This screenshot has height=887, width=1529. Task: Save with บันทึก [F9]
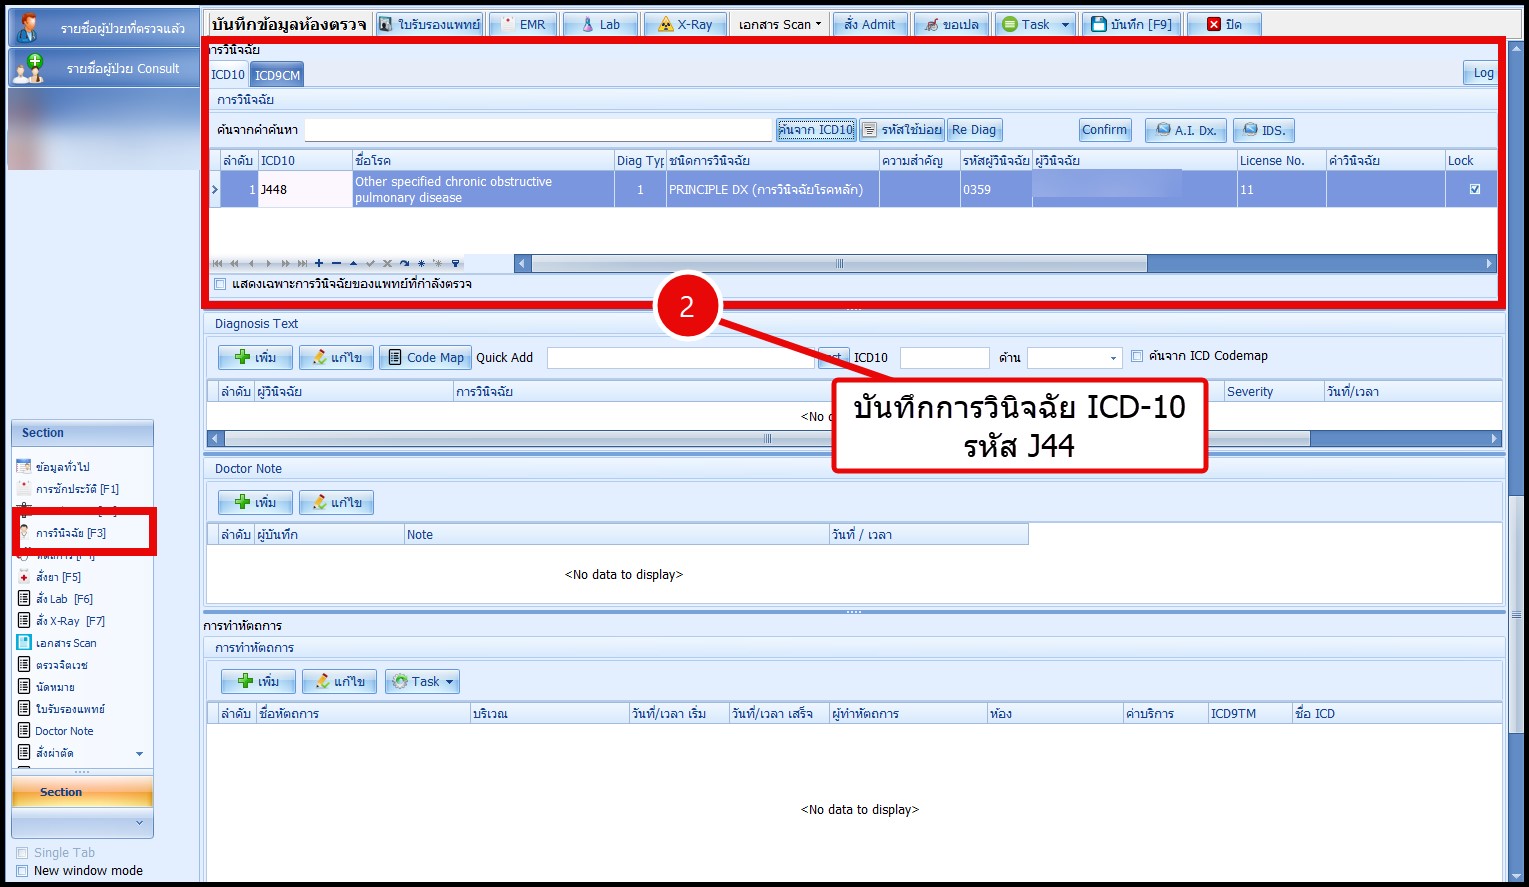1131,24
